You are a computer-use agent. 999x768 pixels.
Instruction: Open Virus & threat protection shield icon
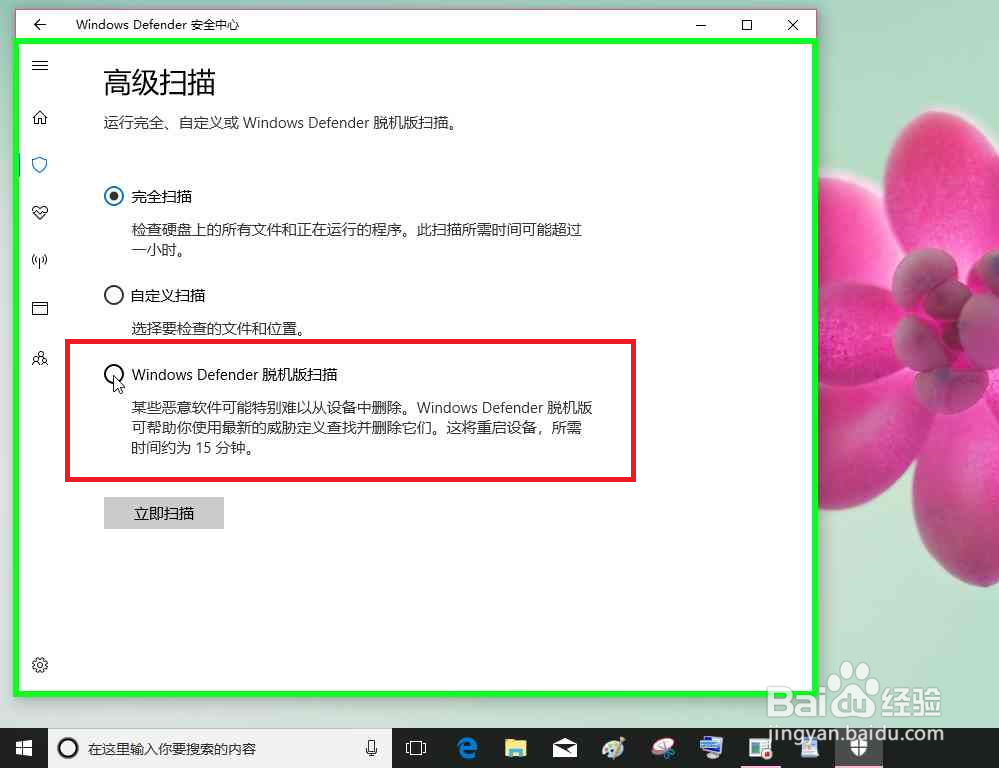(x=40, y=165)
